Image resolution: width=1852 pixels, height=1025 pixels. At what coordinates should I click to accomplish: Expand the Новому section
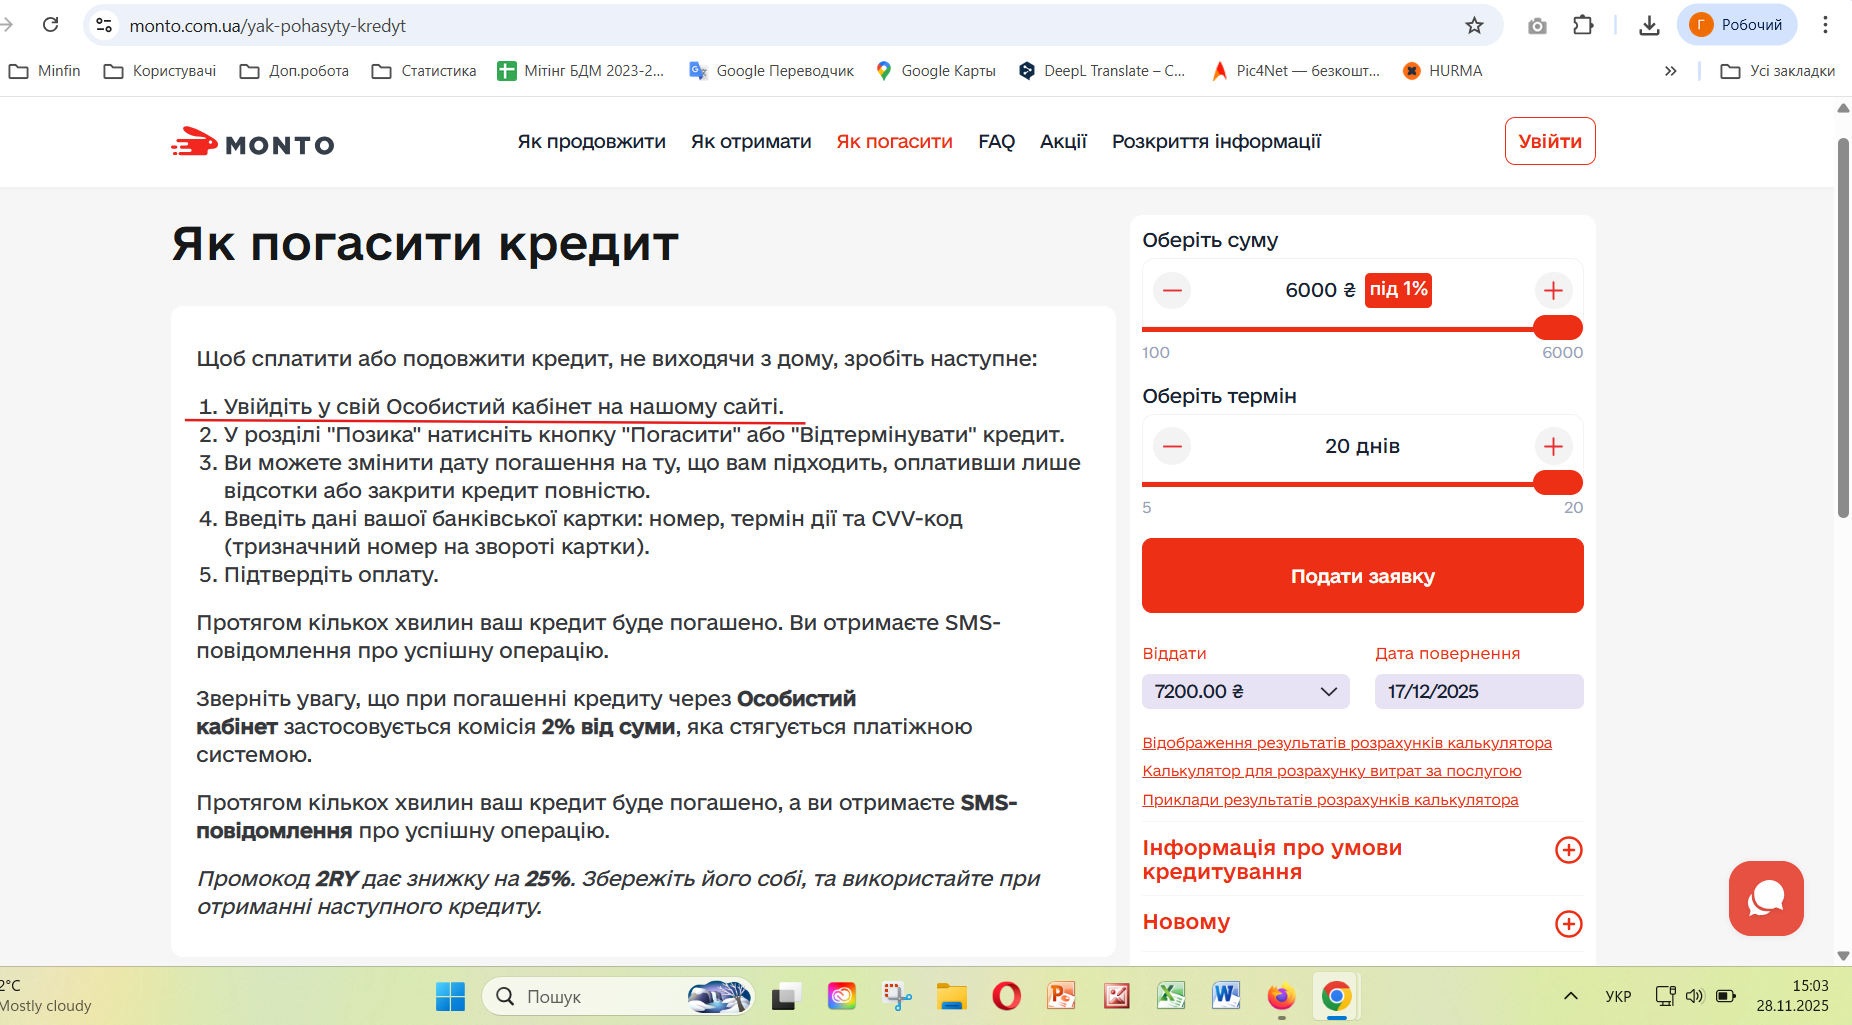[1568, 924]
